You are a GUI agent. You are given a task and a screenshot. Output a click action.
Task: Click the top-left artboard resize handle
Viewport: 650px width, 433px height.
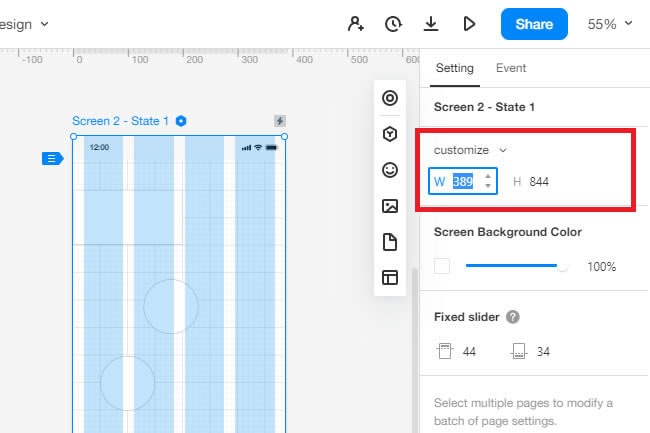(73, 136)
